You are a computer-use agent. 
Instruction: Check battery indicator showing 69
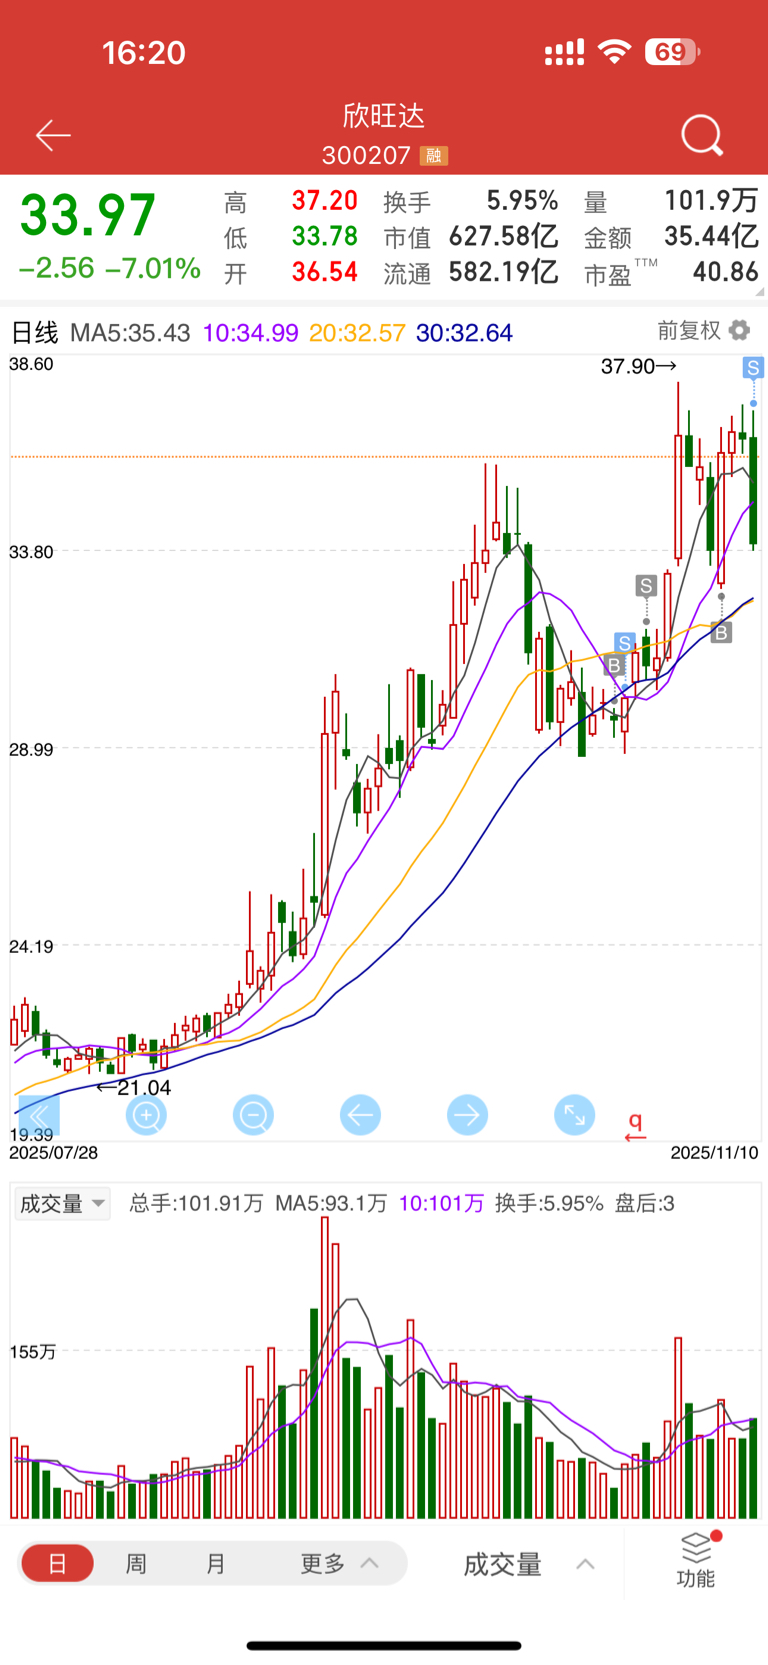coord(673,52)
